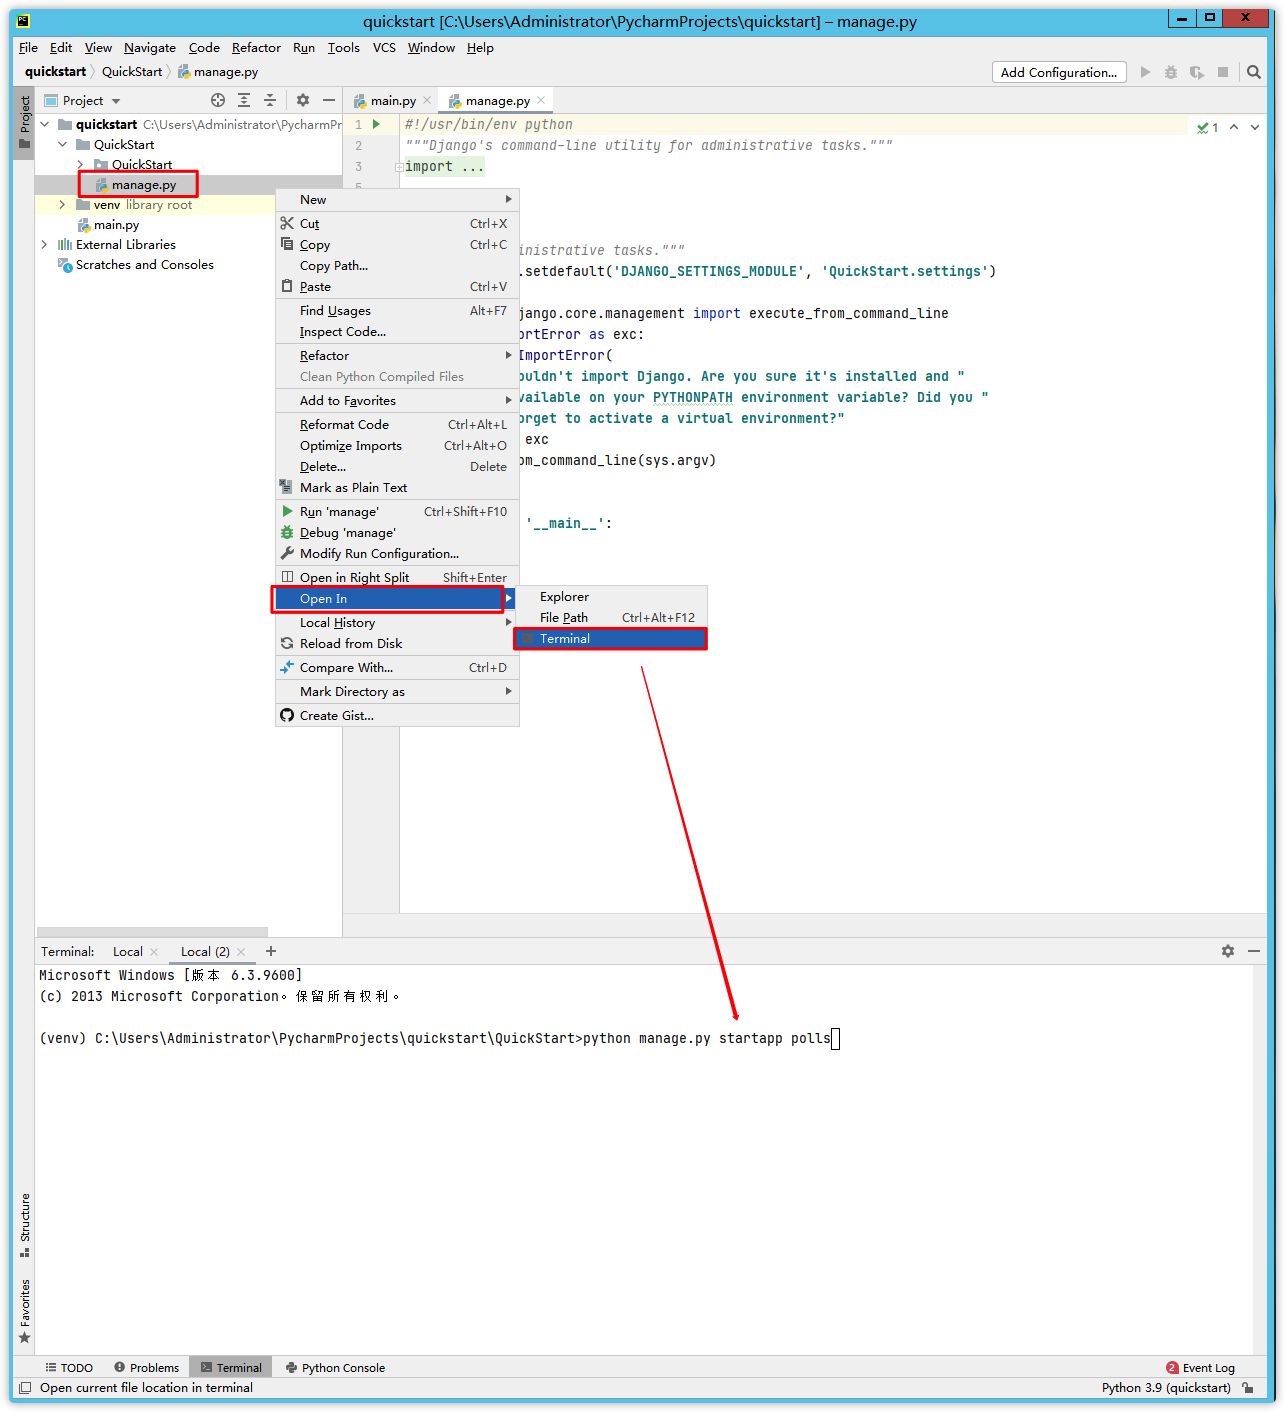The image size is (1285, 1412).
Task: Open the VCS menu
Action: [x=384, y=48]
